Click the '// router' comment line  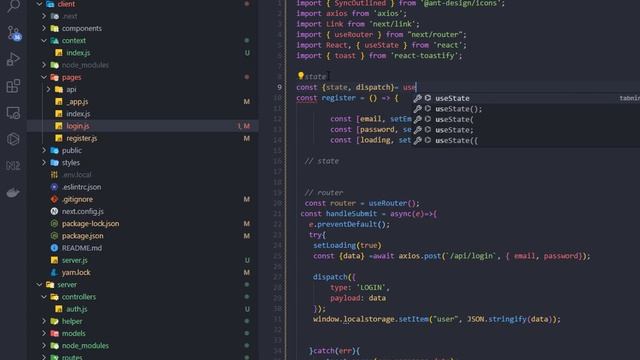[324, 193]
